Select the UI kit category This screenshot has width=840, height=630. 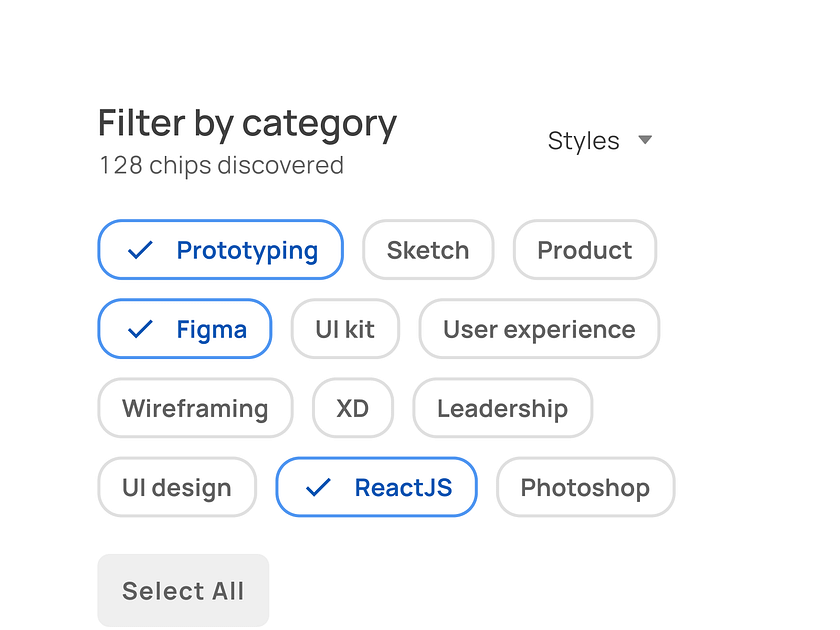tap(345, 329)
